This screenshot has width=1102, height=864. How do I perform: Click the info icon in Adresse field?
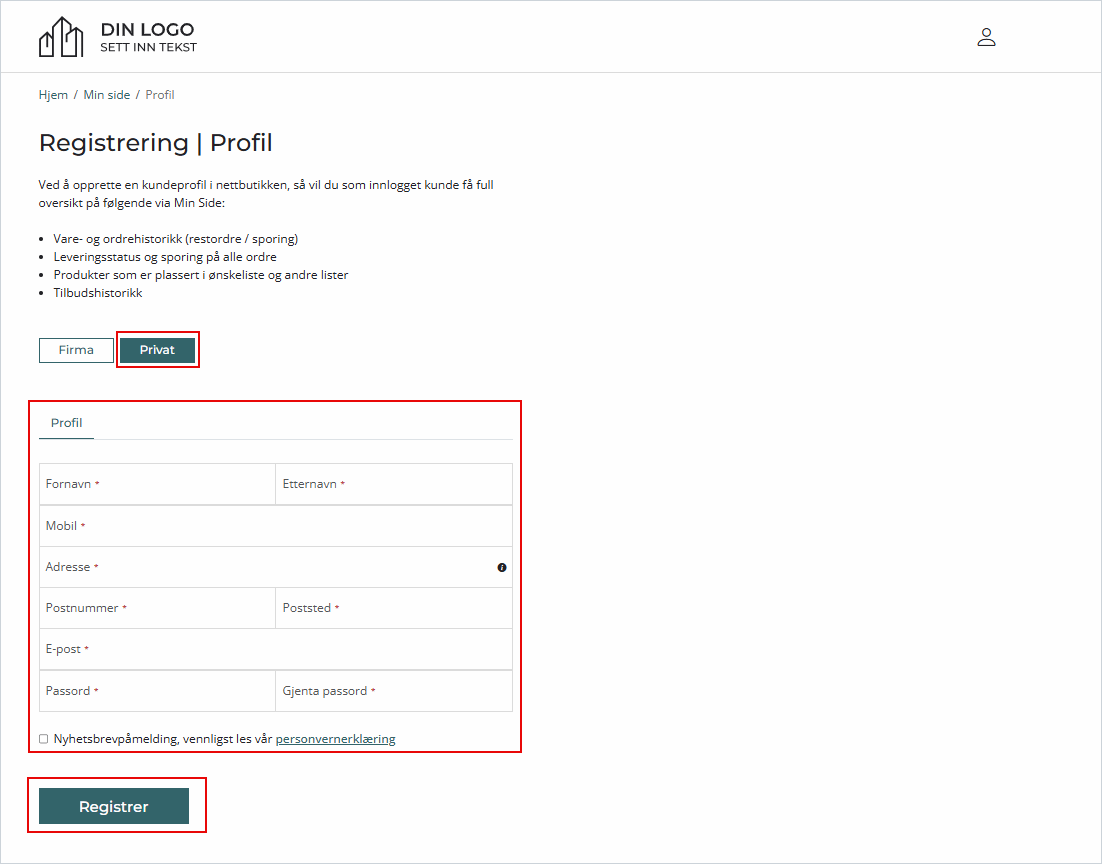tap(502, 567)
